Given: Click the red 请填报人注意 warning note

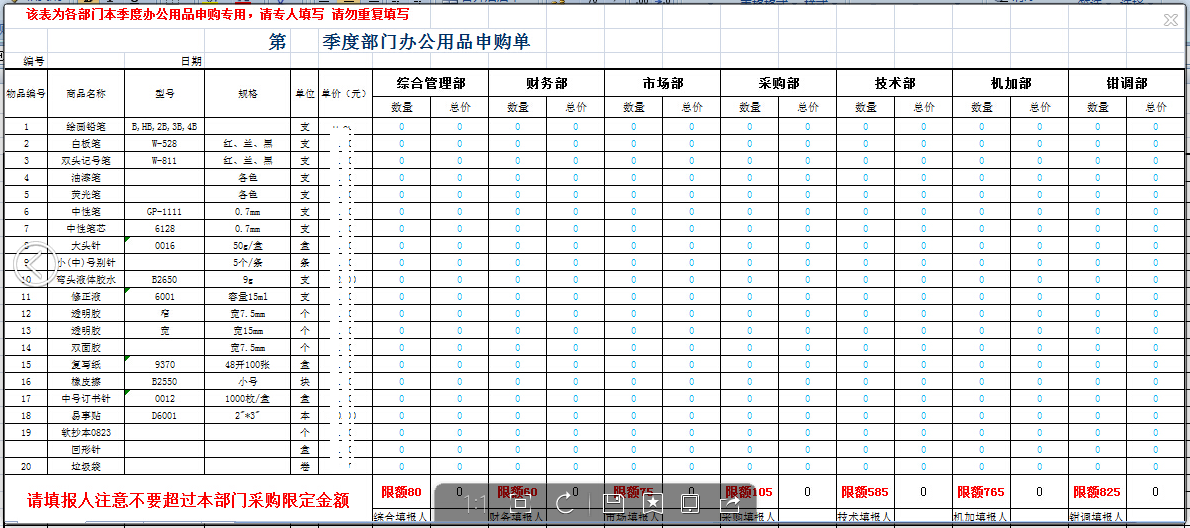Looking at the screenshot, I should (x=188, y=500).
